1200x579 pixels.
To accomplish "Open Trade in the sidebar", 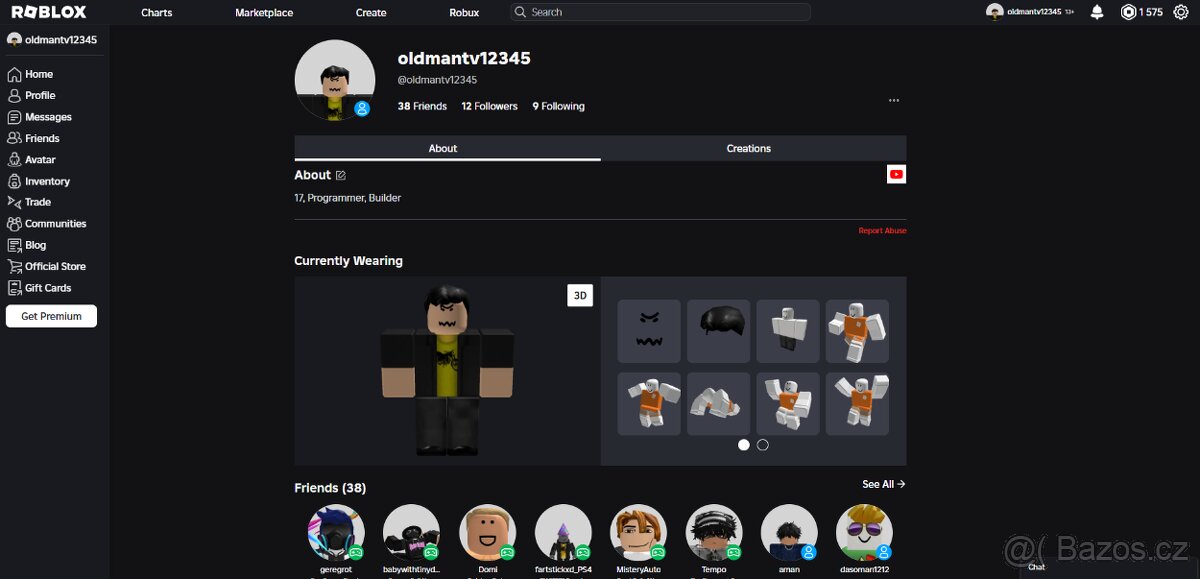I will [x=30, y=202].
